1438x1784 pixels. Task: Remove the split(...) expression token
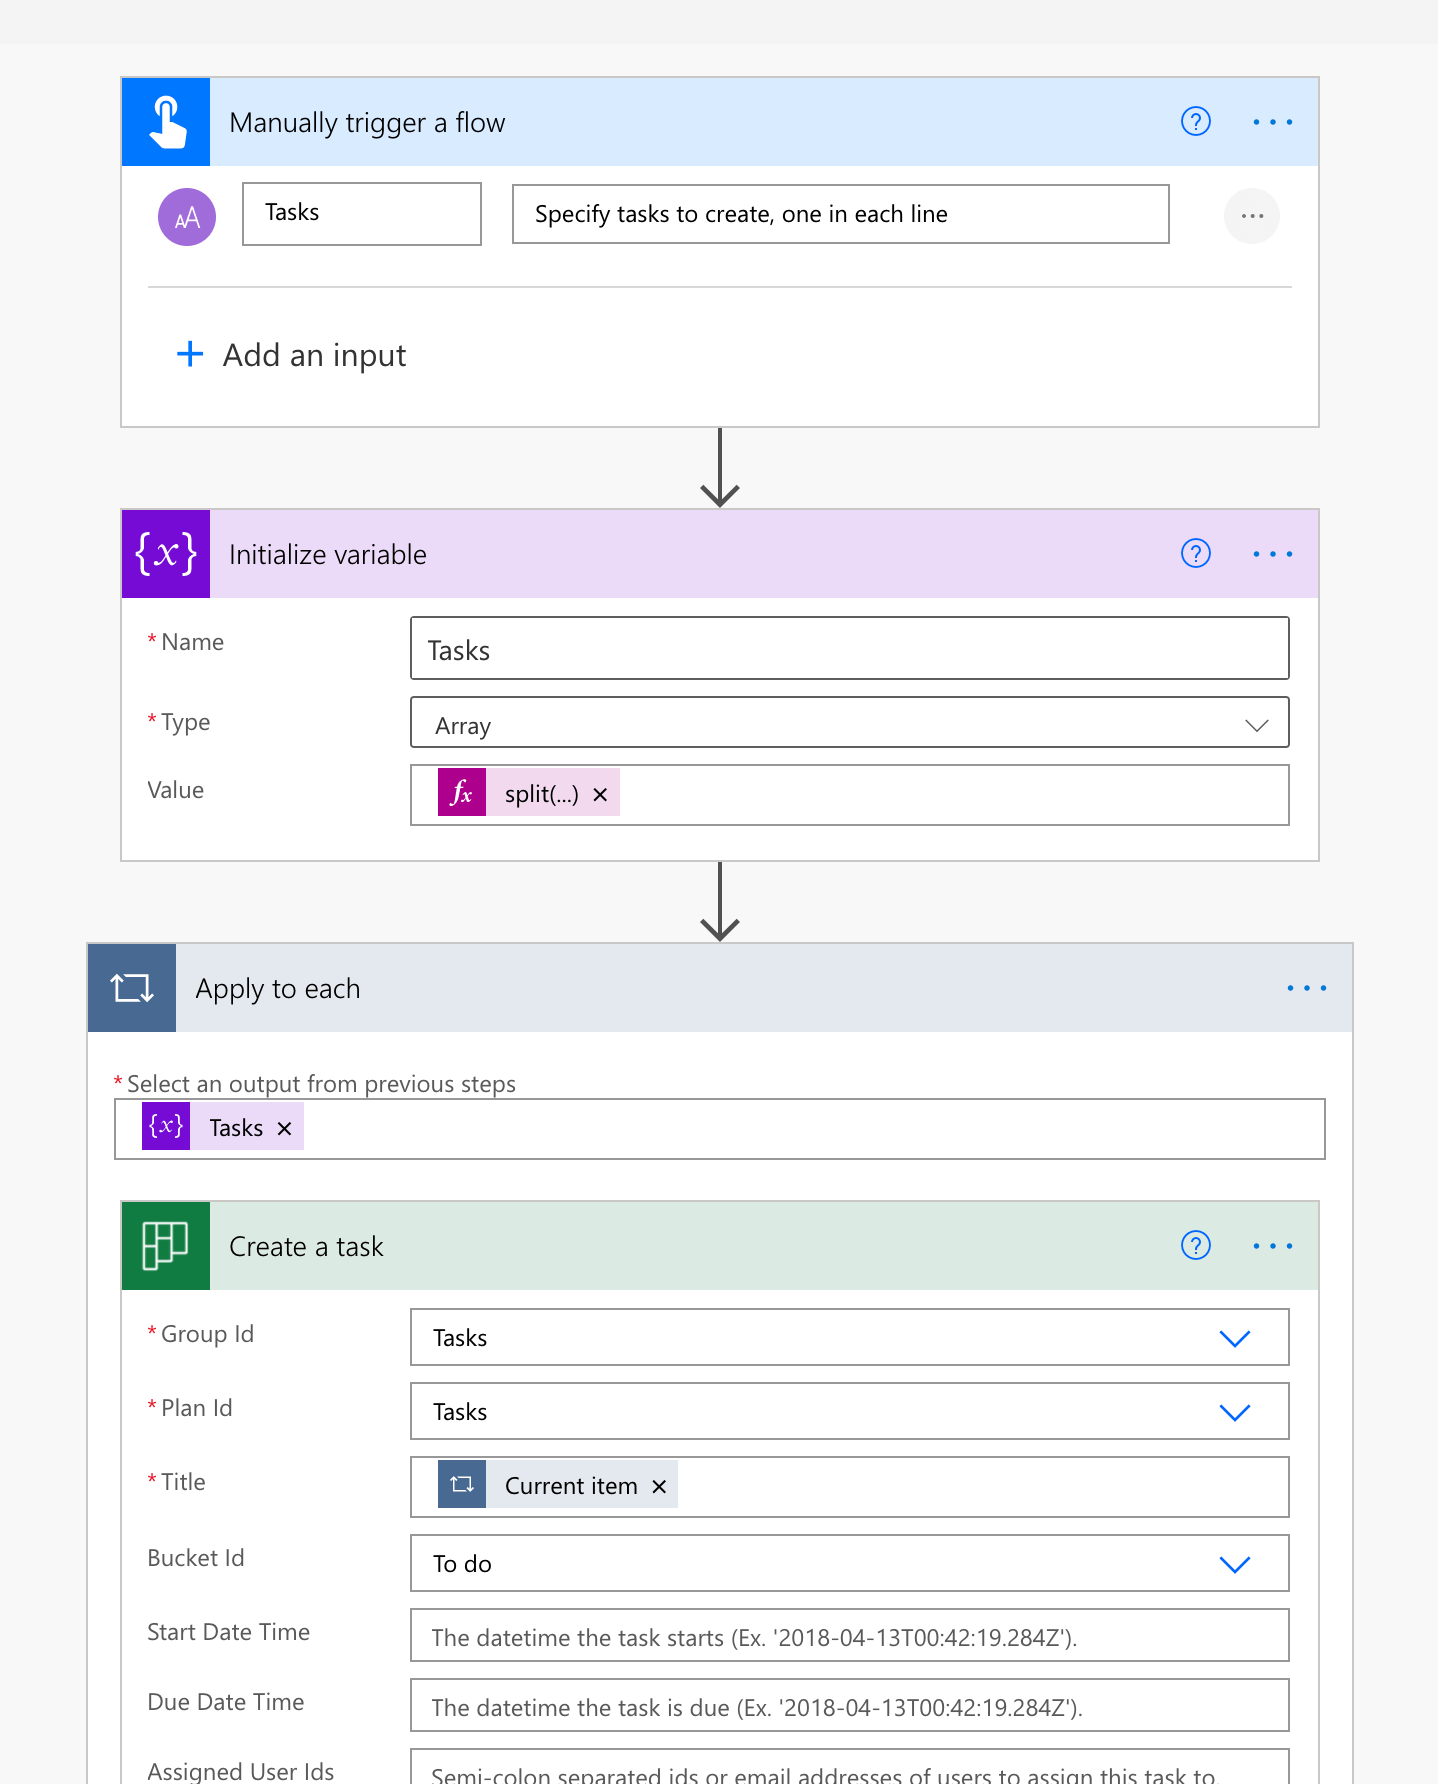(600, 794)
